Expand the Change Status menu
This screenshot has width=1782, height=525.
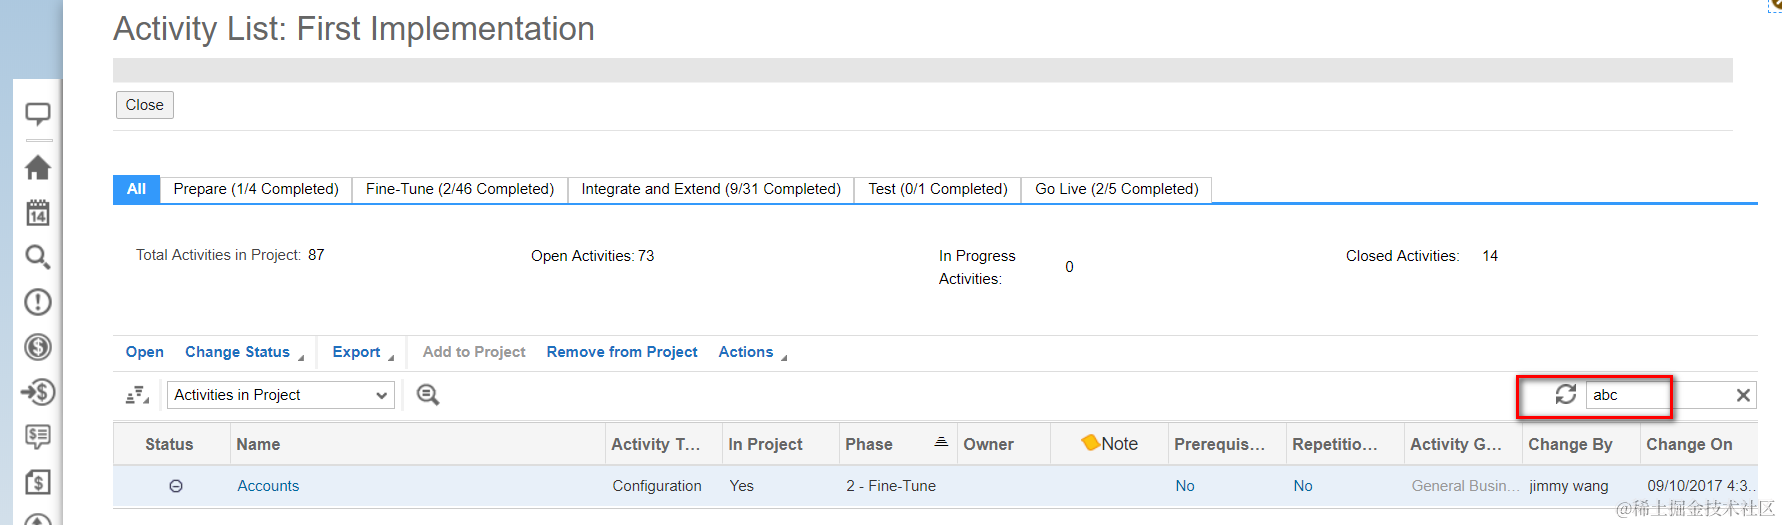point(244,352)
